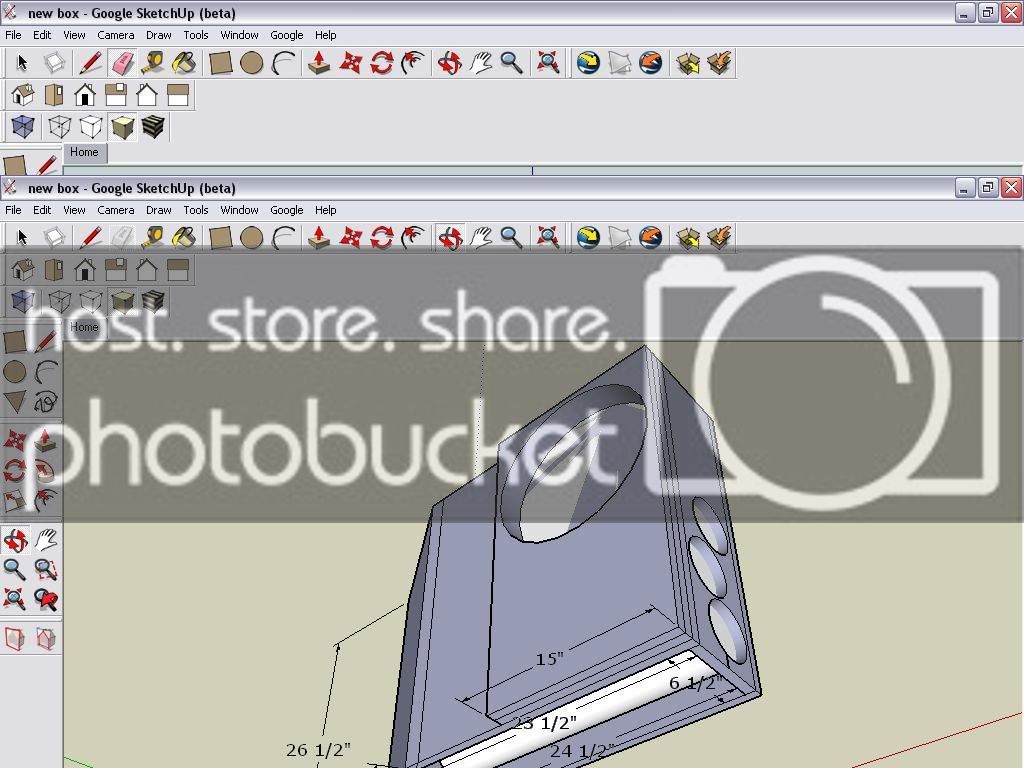The height and width of the screenshot is (768, 1024).
Task: Select Arc tool in lower window side toolbar
Action: 46,372
